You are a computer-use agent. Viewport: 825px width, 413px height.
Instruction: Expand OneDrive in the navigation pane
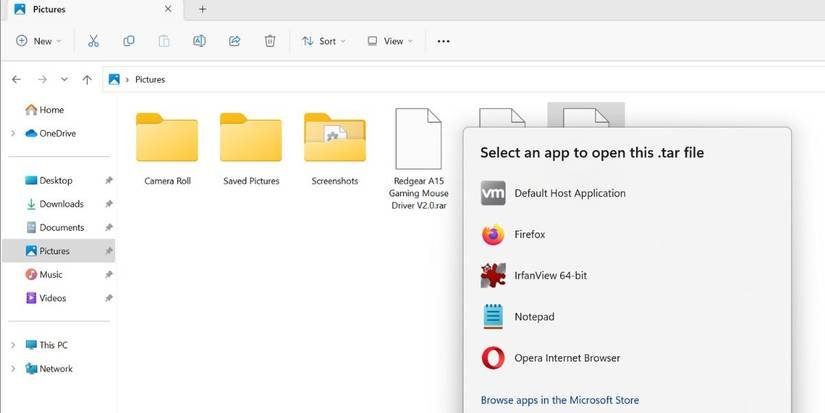click(12, 133)
